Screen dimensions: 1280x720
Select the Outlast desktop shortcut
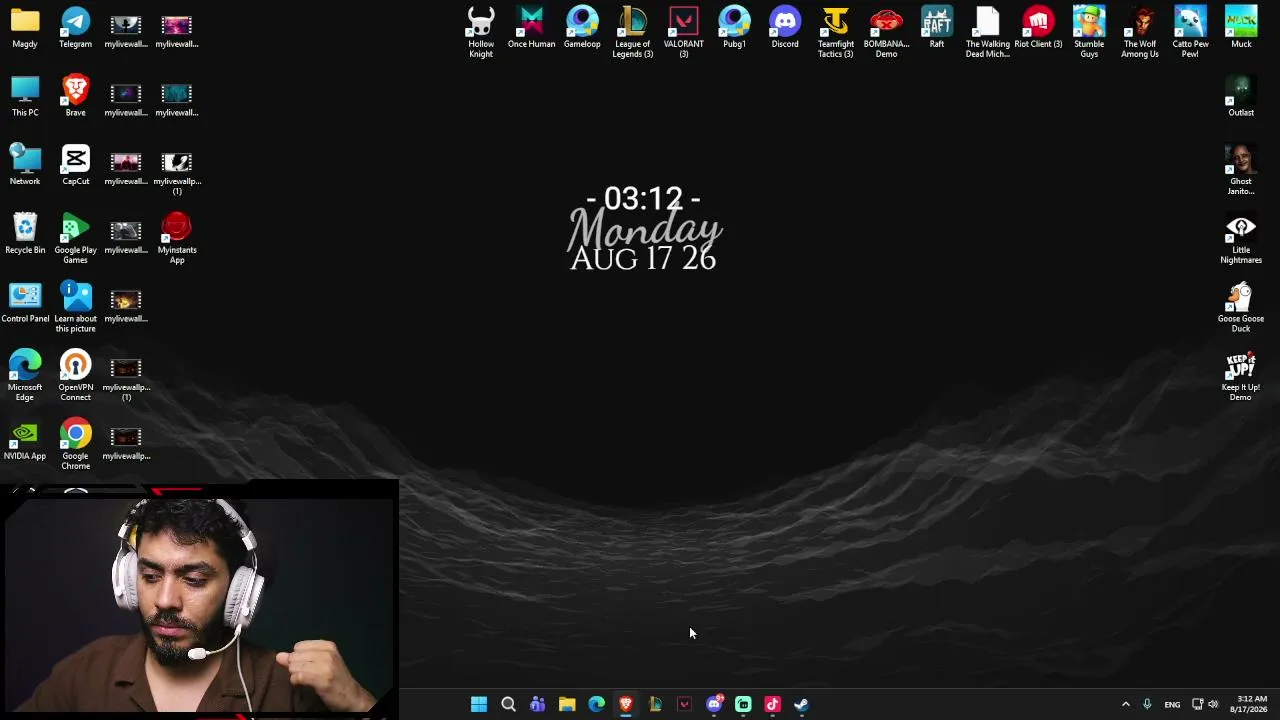[1241, 97]
